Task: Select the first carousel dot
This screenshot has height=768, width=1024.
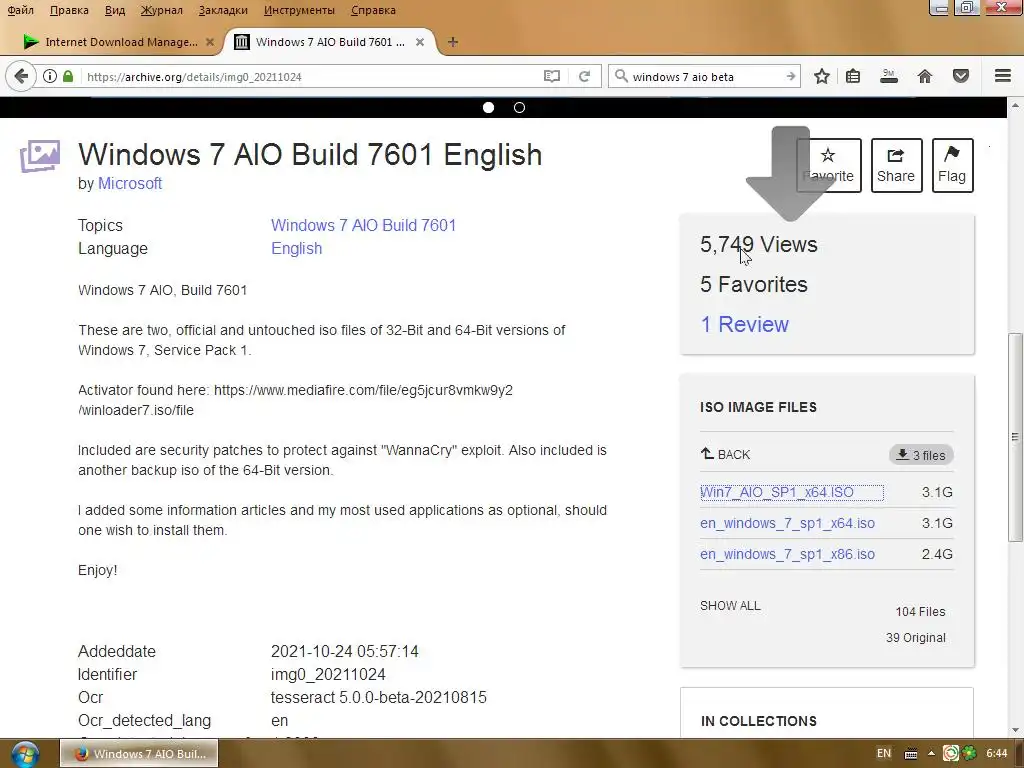Action: (488, 108)
